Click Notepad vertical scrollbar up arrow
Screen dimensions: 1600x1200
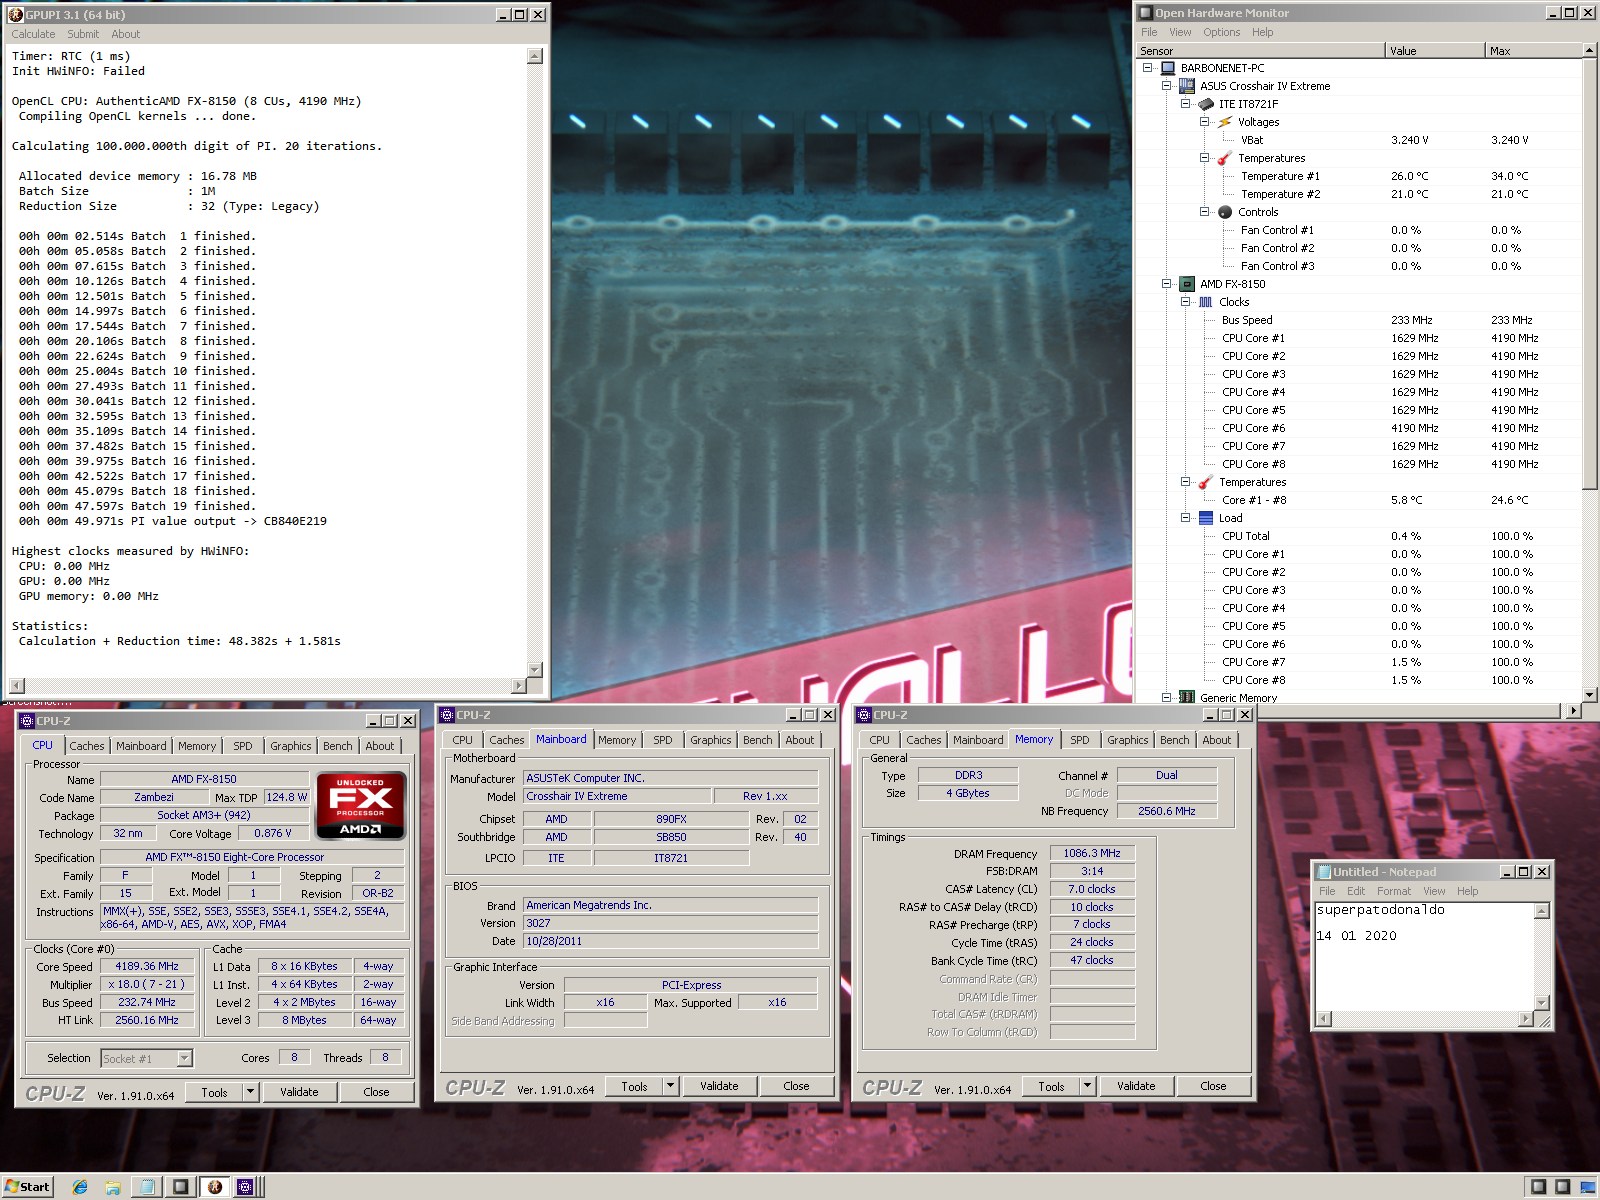1541,910
